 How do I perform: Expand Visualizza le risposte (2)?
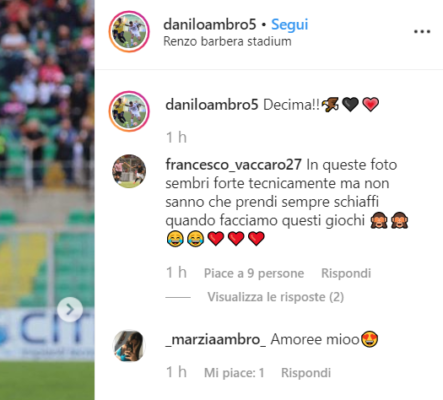[275, 297]
